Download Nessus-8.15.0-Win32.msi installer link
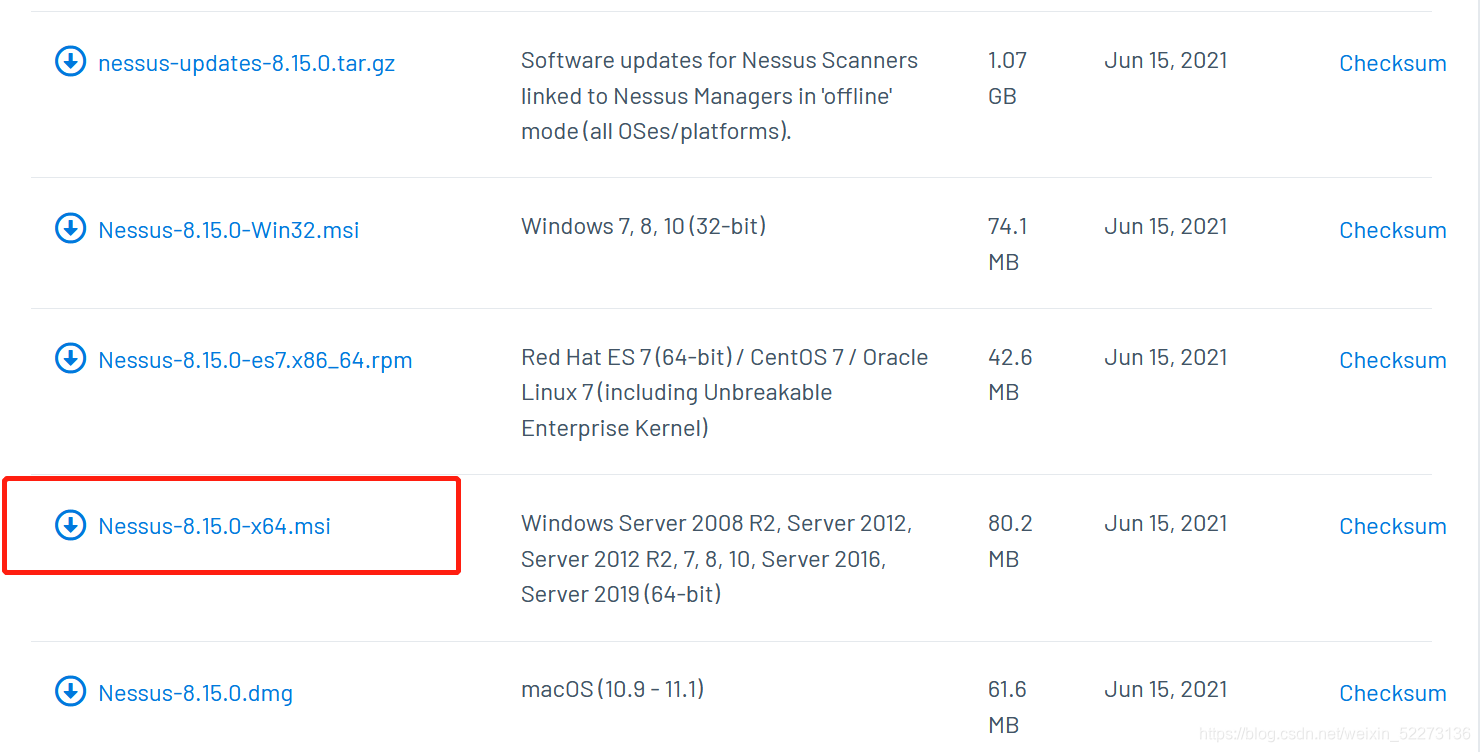The image size is (1480, 752). click(x=228, y=230)
